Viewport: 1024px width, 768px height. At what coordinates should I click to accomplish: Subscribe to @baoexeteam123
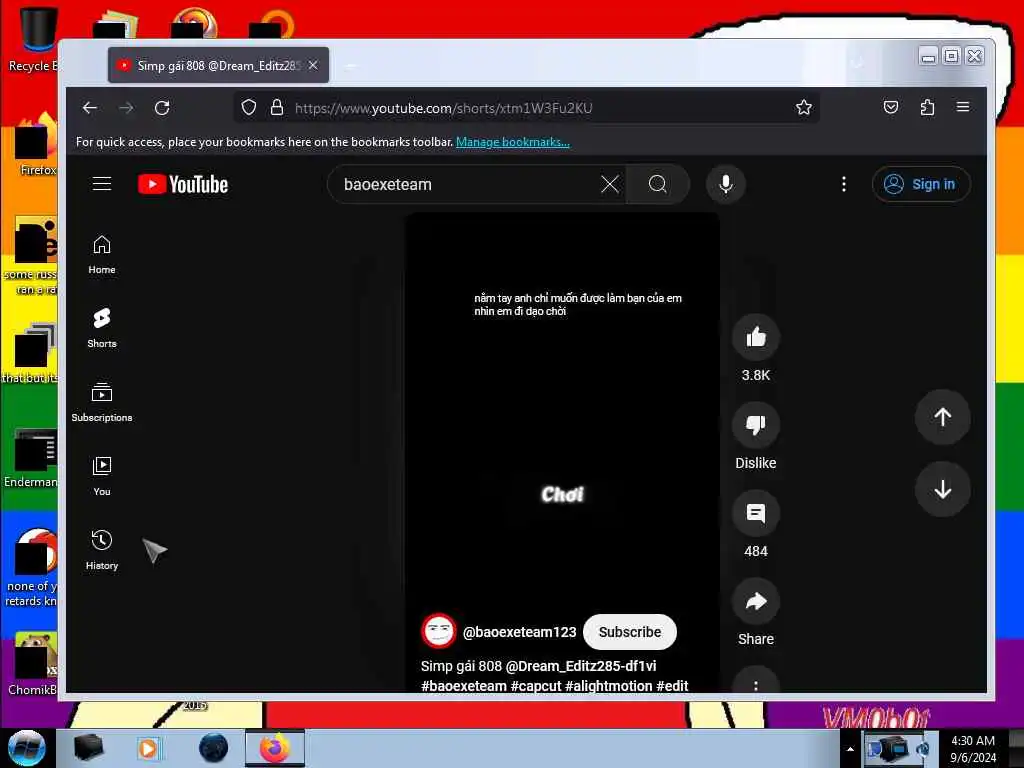(x=630, y=632)
